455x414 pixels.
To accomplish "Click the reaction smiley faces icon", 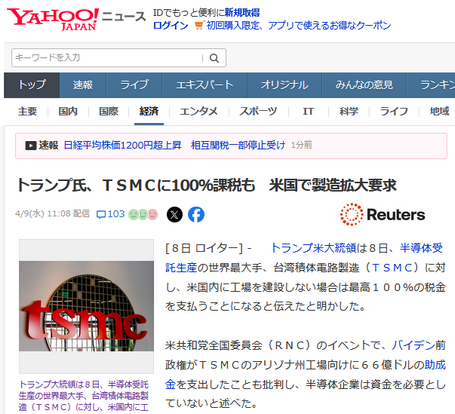I will click(143, 214).
